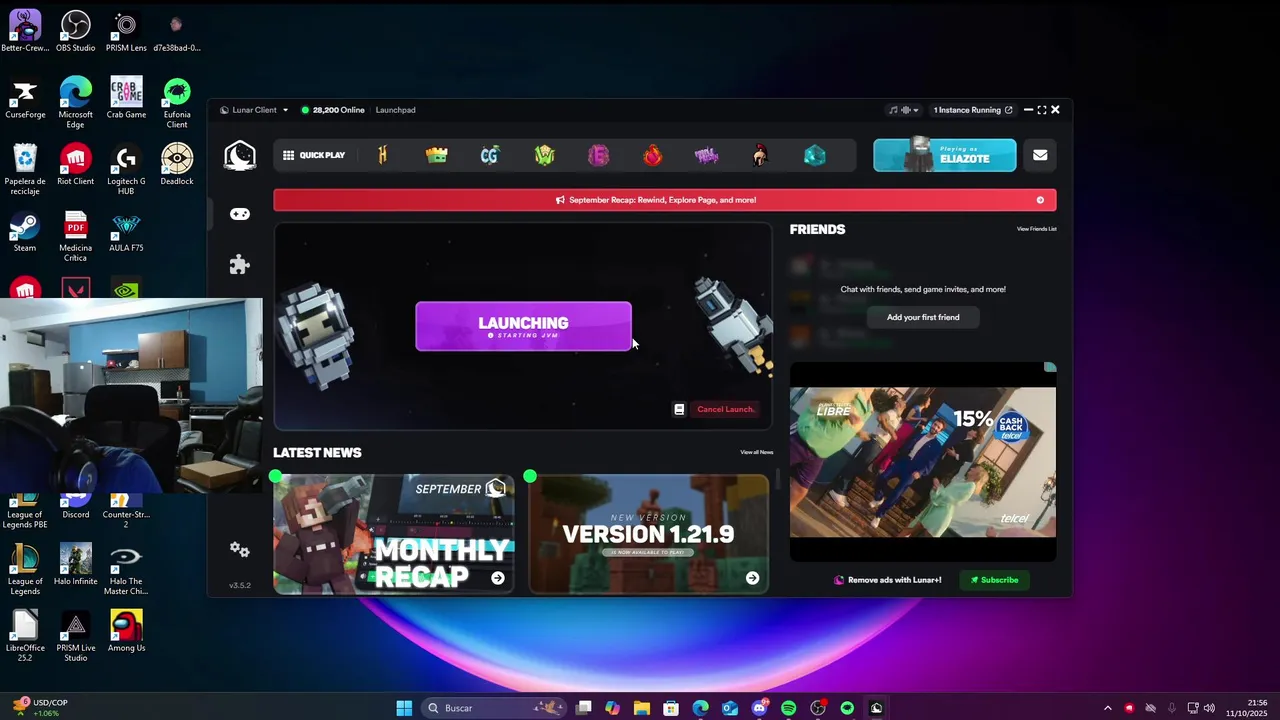Screen dimensions: 1280x720
Task: Click the 1 Instance Running indicator
Action: [972, 110]
